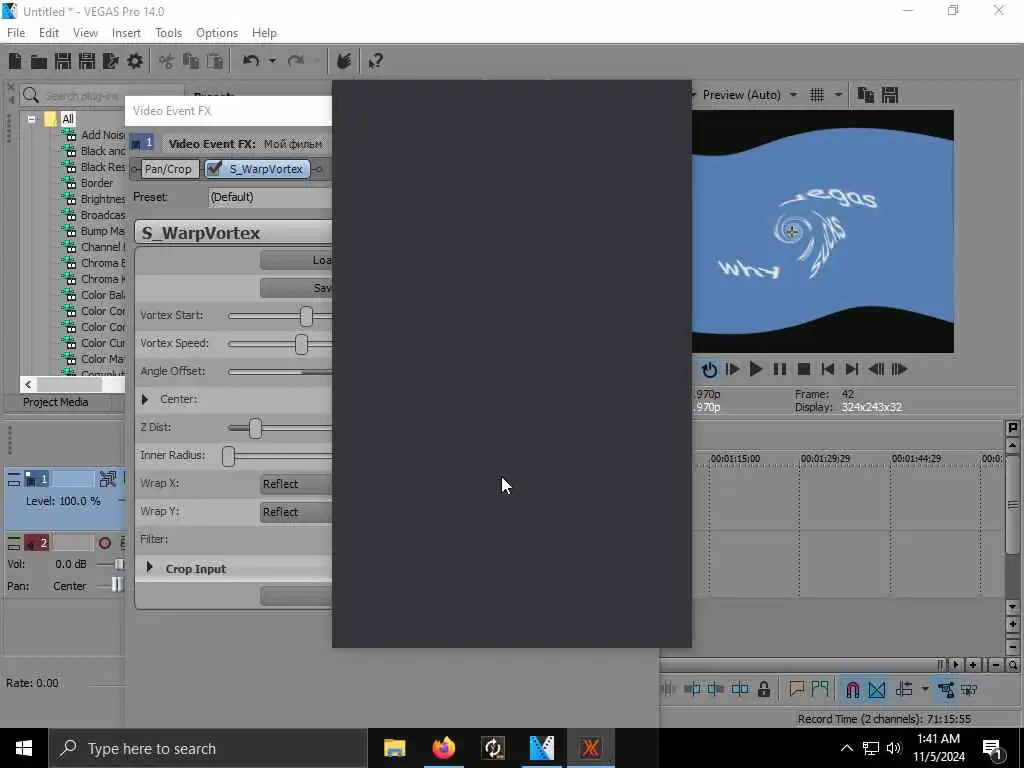This screenshot has width=1024, height=768.
Task: Click the Windows taskbar search box
Action: 208,748
